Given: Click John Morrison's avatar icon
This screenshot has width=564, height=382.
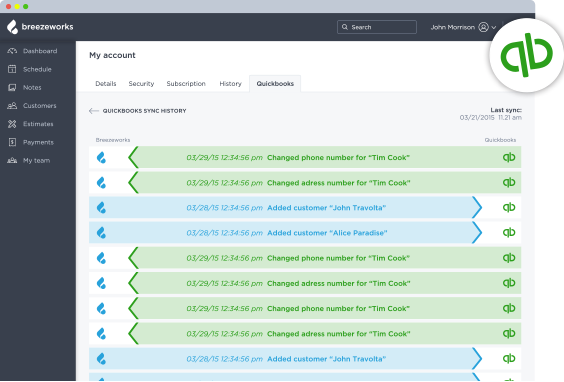Looking at the screenshot, I should click(x=483, y=27).
